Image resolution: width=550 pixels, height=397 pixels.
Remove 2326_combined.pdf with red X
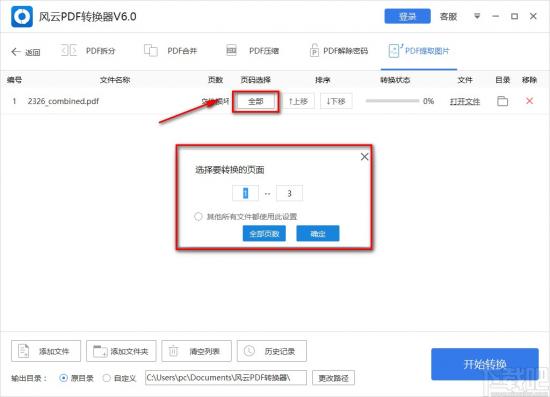point(530,101)
